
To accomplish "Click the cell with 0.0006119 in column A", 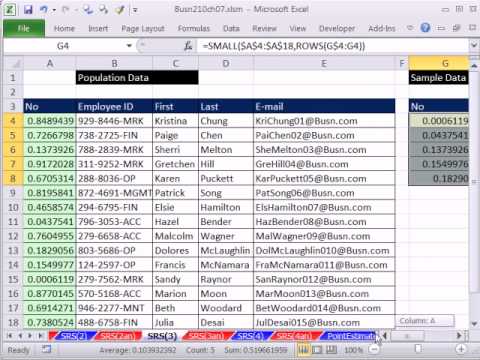I will tap(50, 279).
